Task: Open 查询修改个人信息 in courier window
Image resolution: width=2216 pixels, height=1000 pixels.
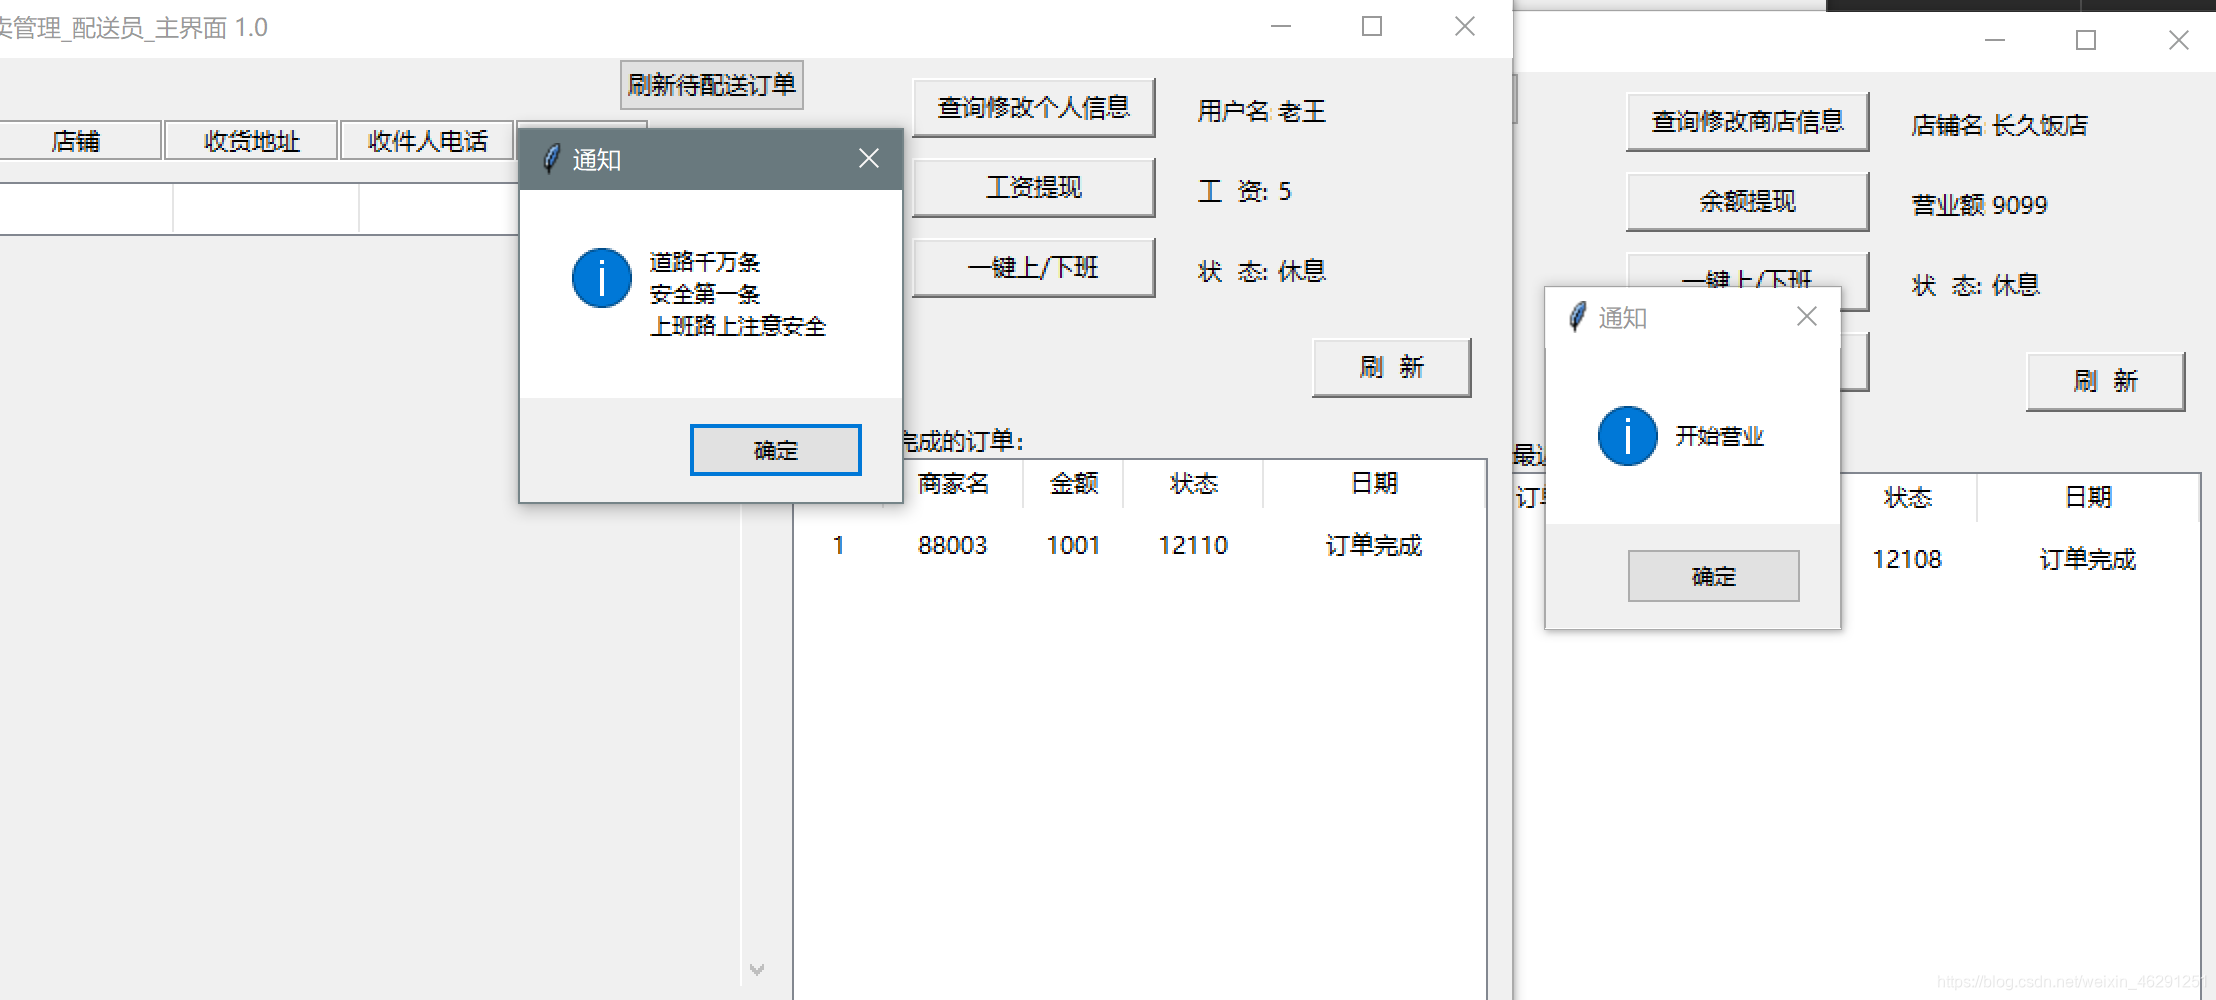Action: pos(1034,107)
